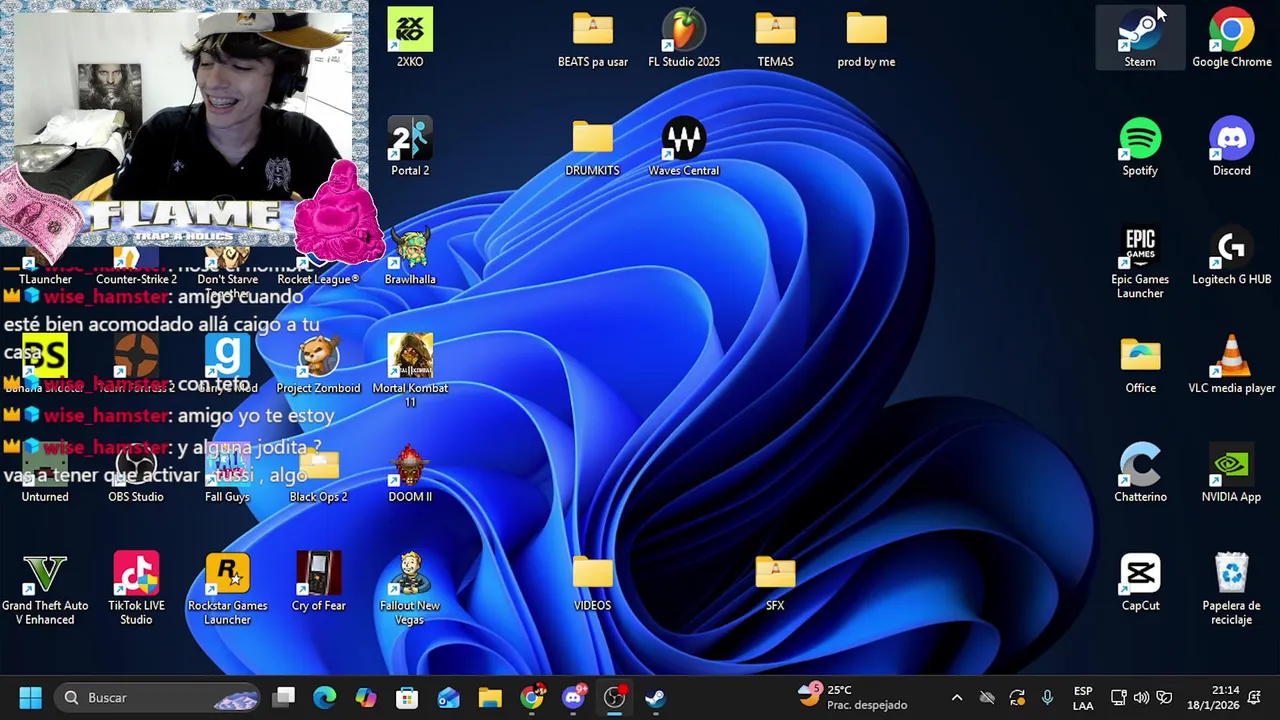The width and height of the screenshot is (1280, 720).
Task: Open Copilot from the taskbar
Action: pos(366,697)
